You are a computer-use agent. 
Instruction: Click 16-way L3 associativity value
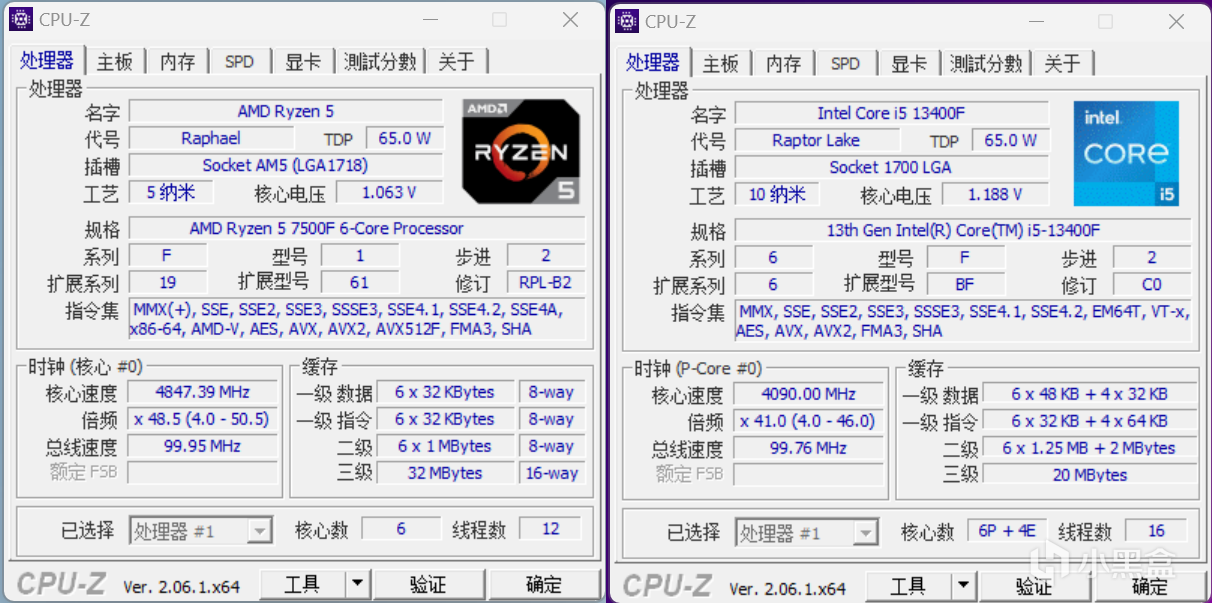click(553, 473)
